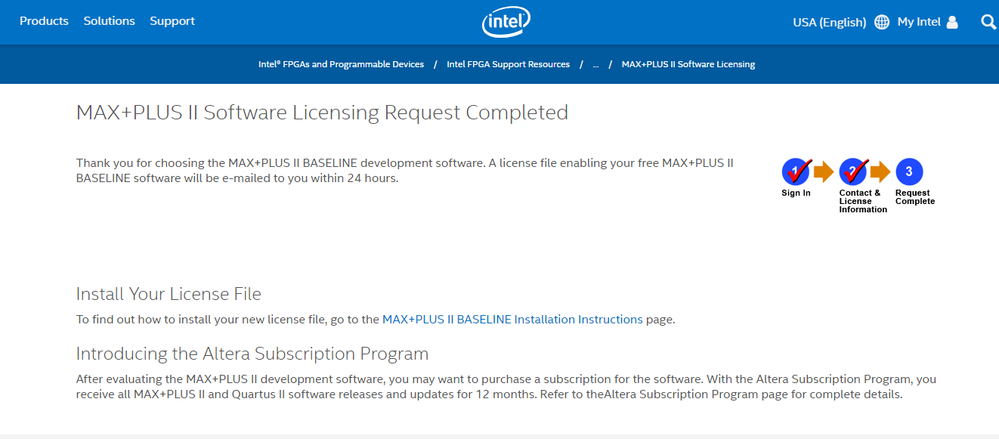Open MAX+PLUS II BASELINE Installation Instructions link
Viewport: 999px width, 439px height.
pos(512,319)
